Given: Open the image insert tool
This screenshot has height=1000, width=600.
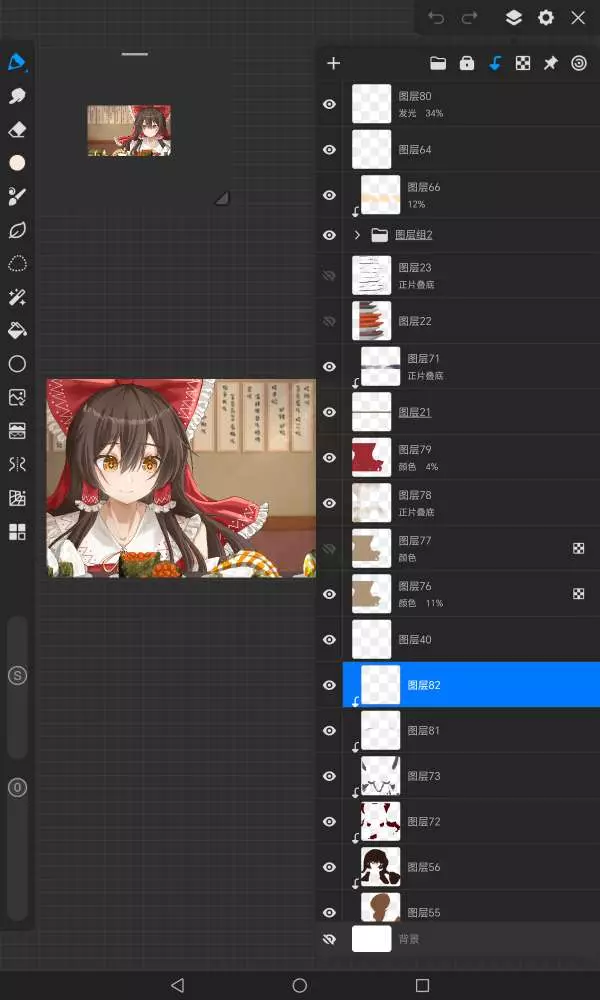Looking at the screenshot, I should (17, 397).
